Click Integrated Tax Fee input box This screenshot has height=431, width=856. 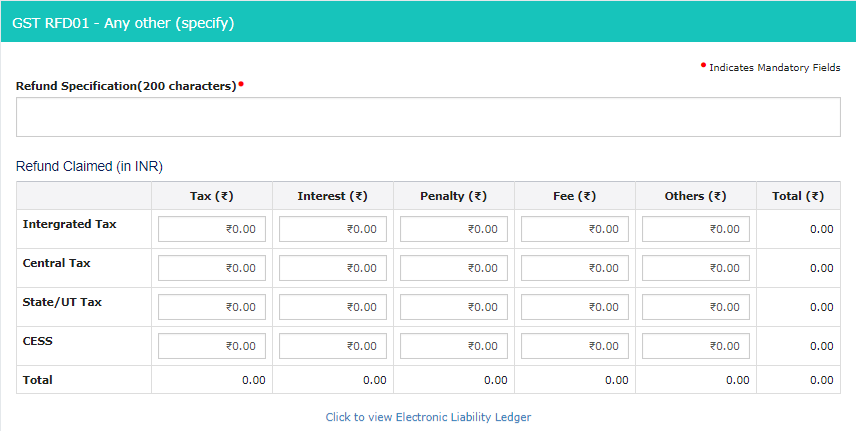pyautogui.click(x=575, y=229)
